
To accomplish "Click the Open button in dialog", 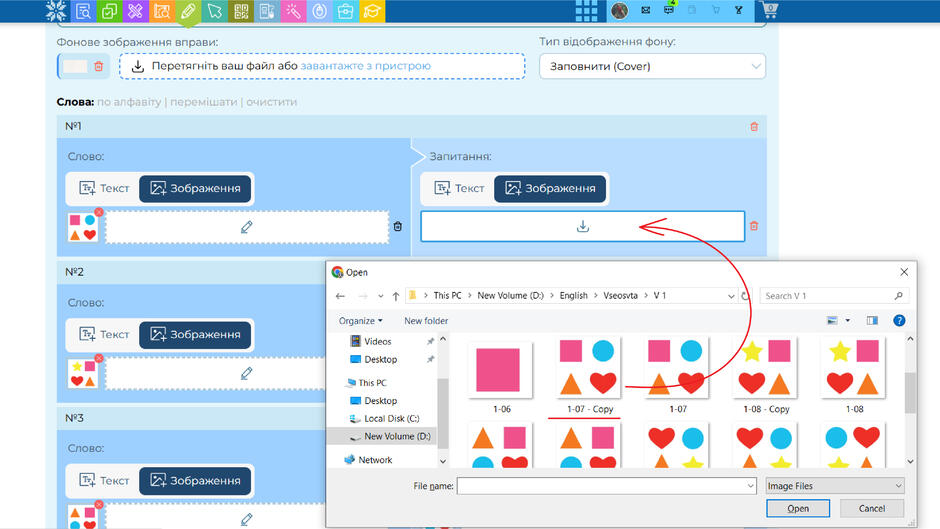I will pos(798,508).
